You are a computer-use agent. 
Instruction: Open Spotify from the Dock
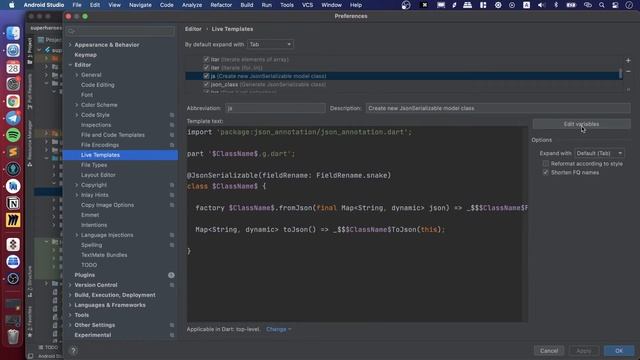click(13, 135)
